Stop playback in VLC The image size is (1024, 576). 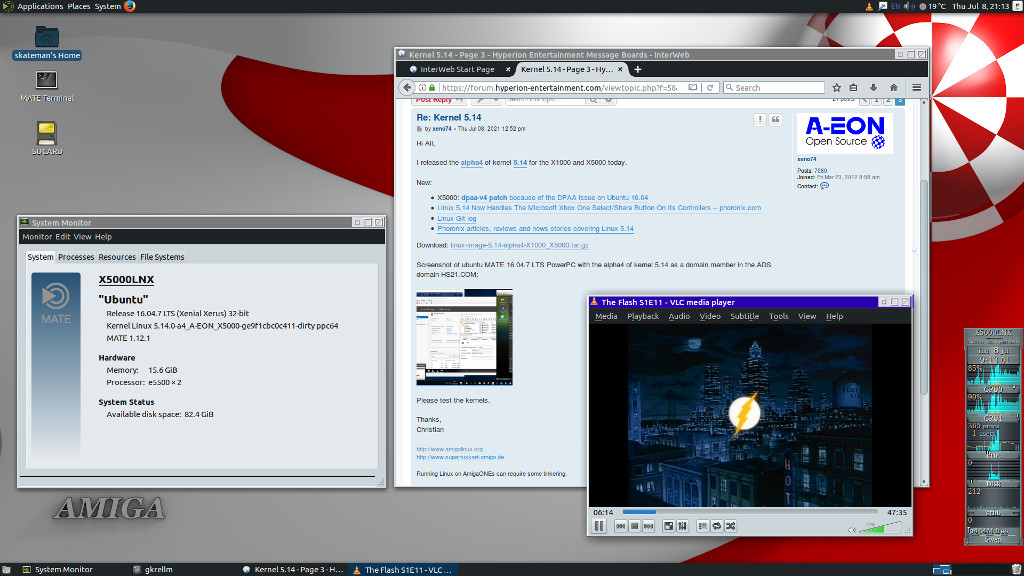(x=634, y=526)
